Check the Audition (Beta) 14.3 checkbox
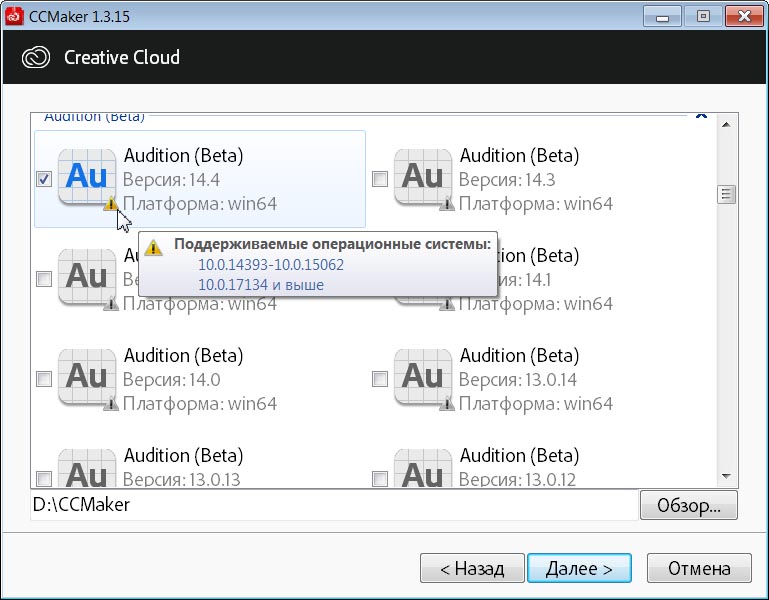769x600 pixels. (x=380, y=179)
